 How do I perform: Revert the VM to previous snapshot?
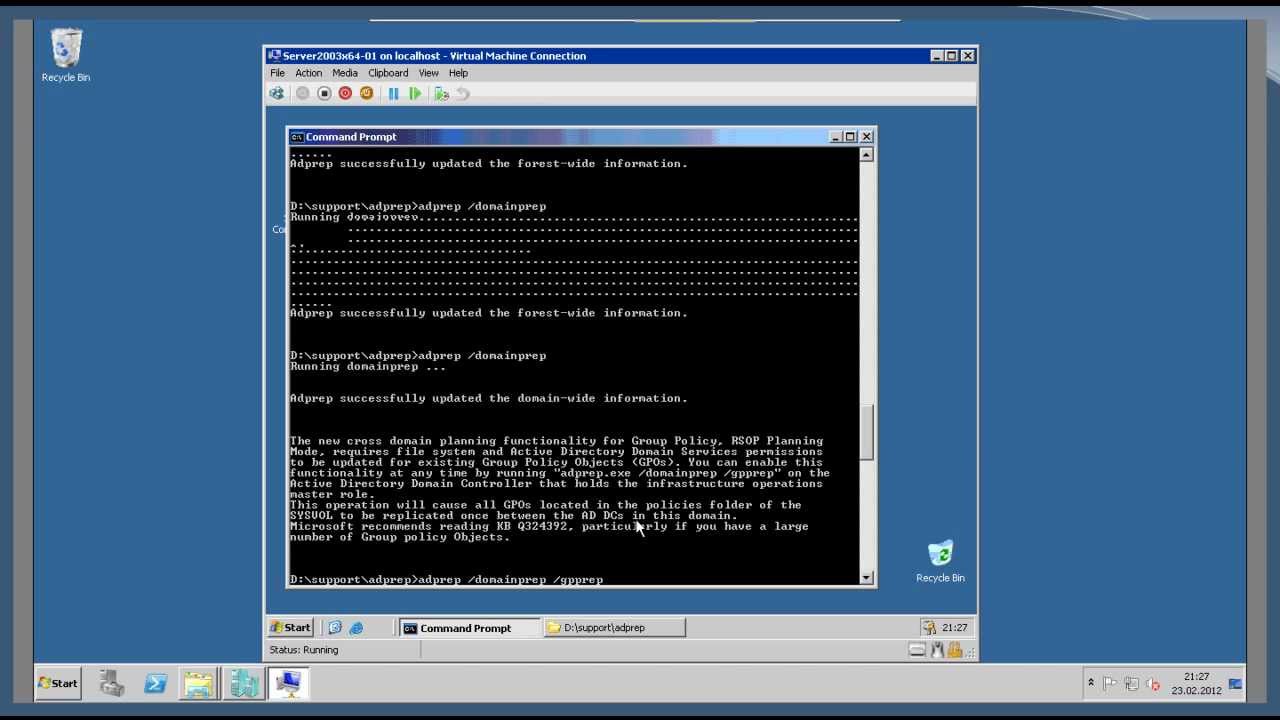pyautogui.click(x=462, y=93)
